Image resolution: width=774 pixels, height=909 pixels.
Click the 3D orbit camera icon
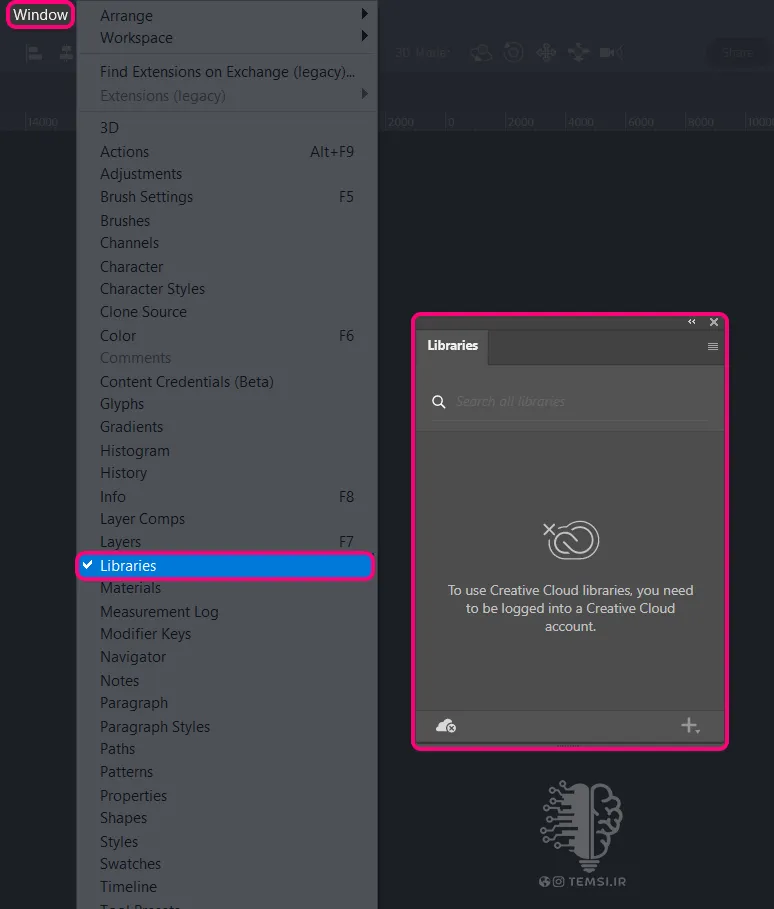coord(481,53)
